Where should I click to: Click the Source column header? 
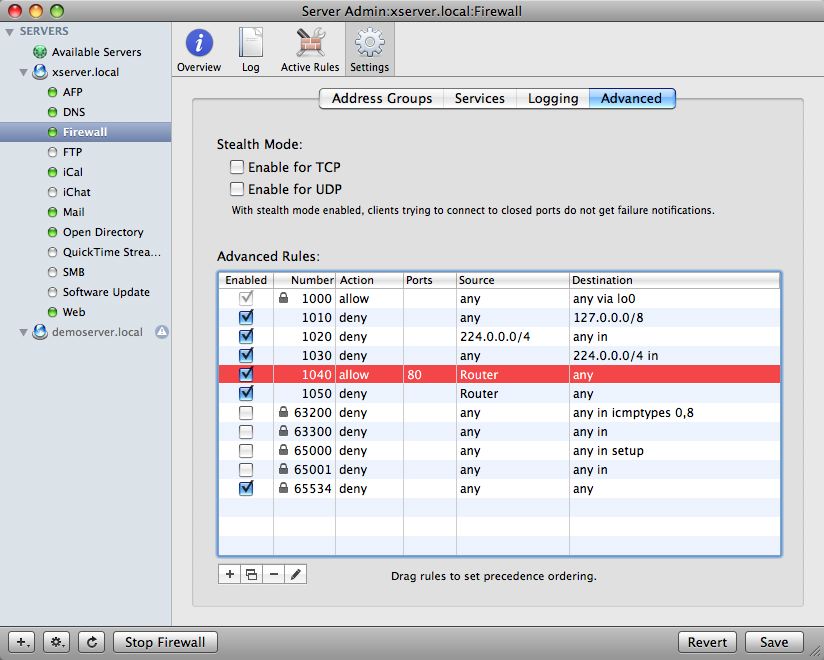pyautogui.click(x=513, y=280)
